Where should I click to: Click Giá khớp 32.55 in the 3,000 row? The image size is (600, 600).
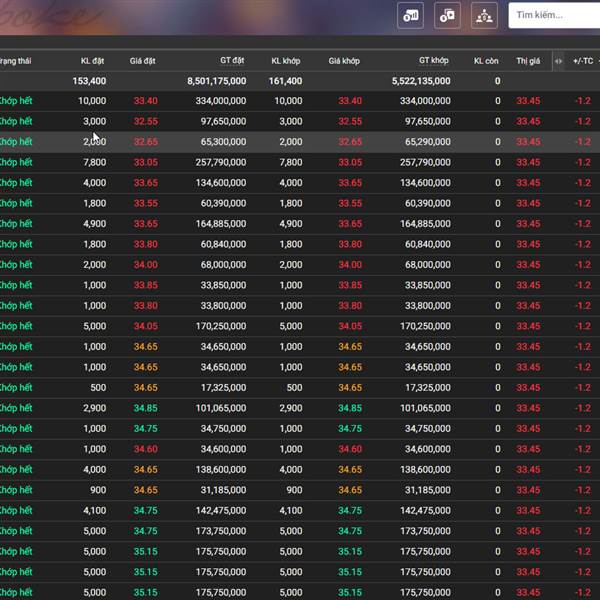pos(350,121)
